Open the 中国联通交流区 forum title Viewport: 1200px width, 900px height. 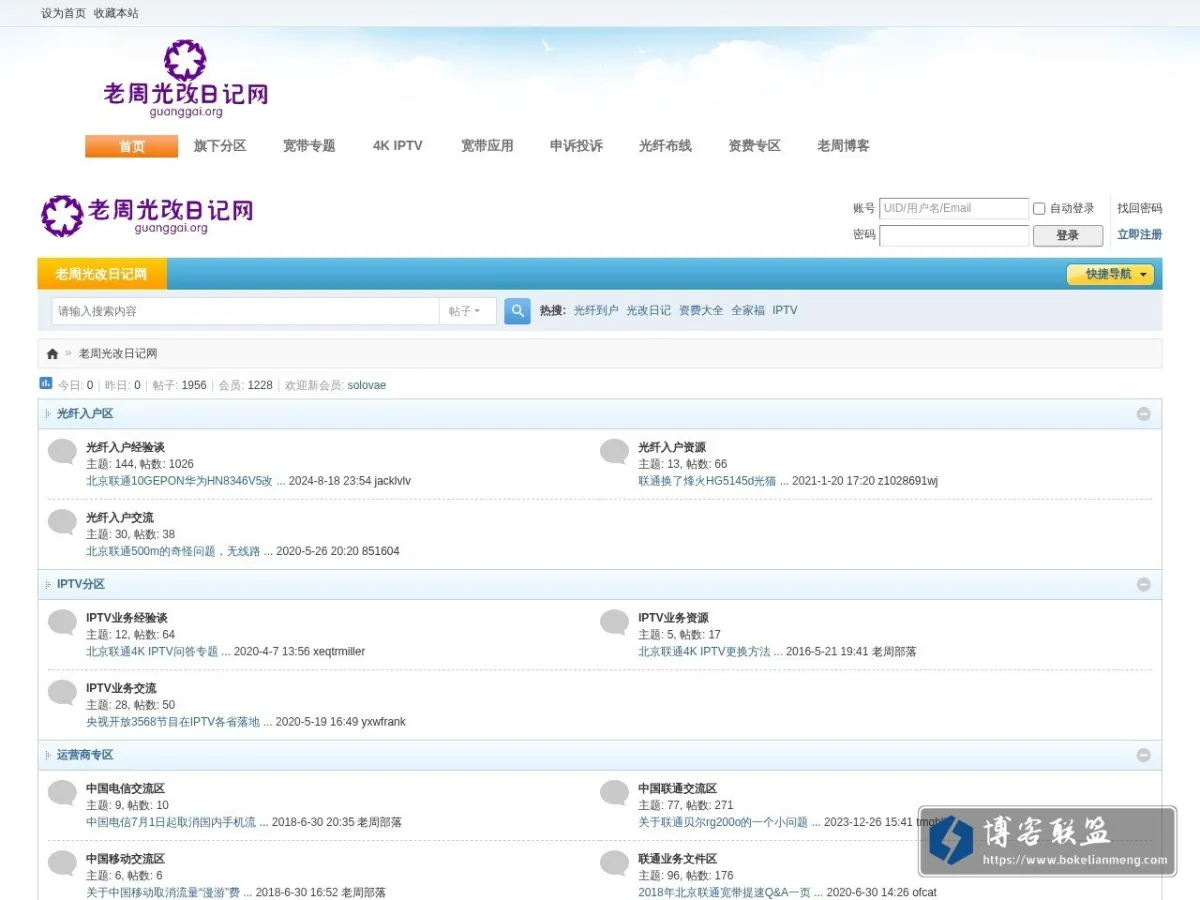click(677, 789)
